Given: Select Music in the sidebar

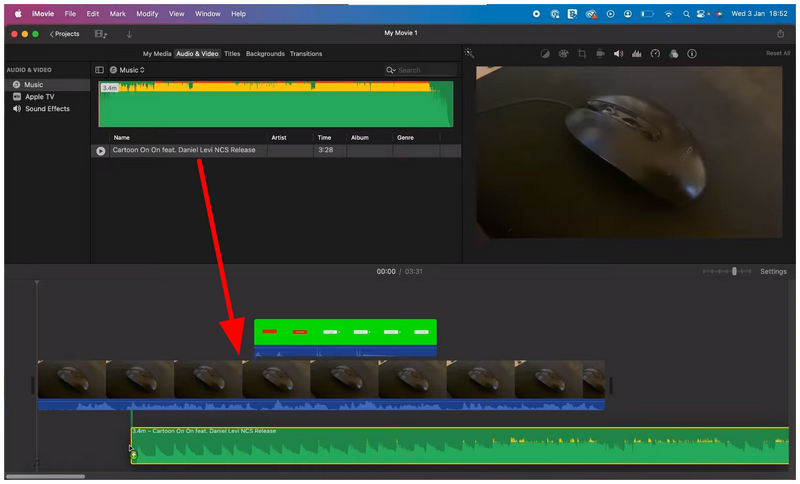Looking at the screenshot, I should [x=47, y=85].
